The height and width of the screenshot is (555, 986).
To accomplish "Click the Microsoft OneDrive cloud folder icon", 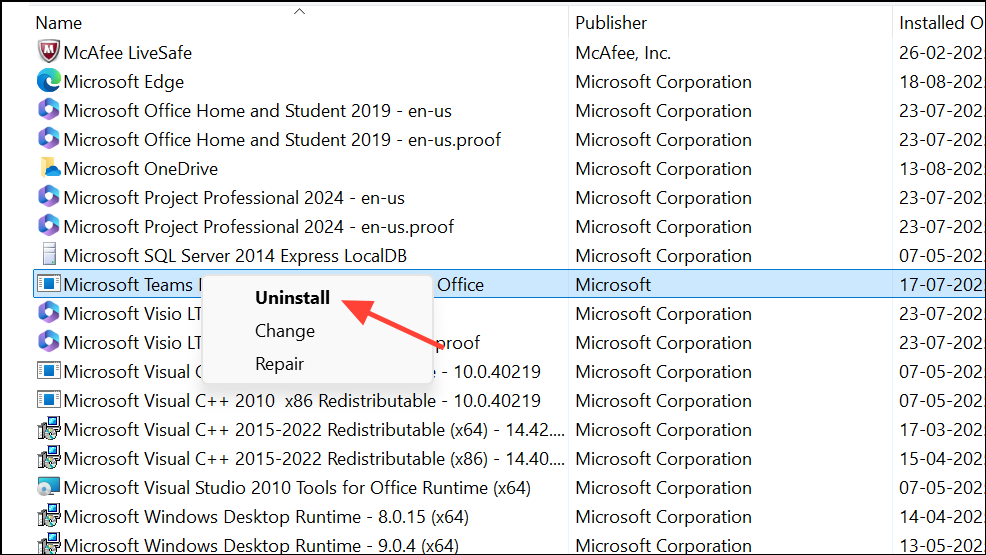I will pos(48,168).
